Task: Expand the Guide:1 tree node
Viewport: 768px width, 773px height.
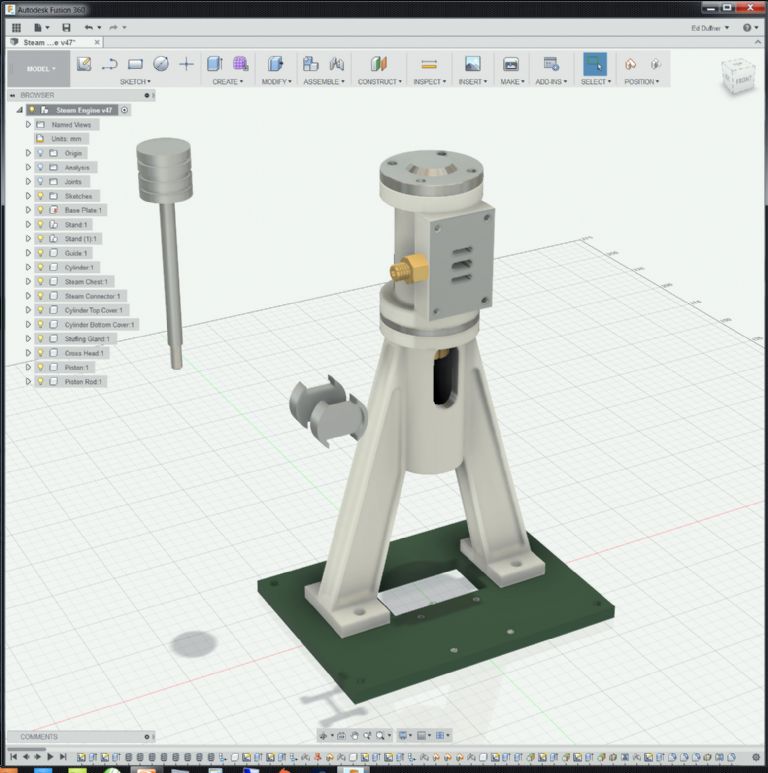Action: pos(28,253)
